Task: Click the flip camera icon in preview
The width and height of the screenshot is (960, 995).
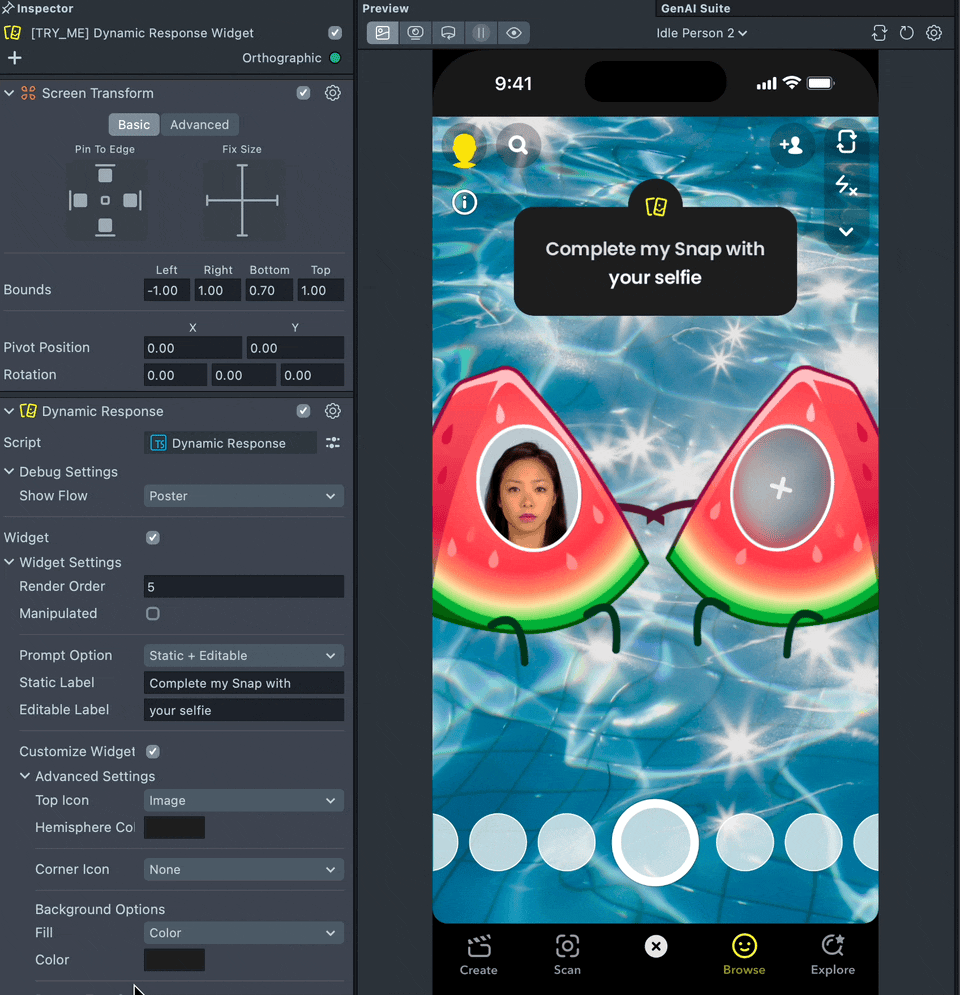Action: [x=846, y=142]
